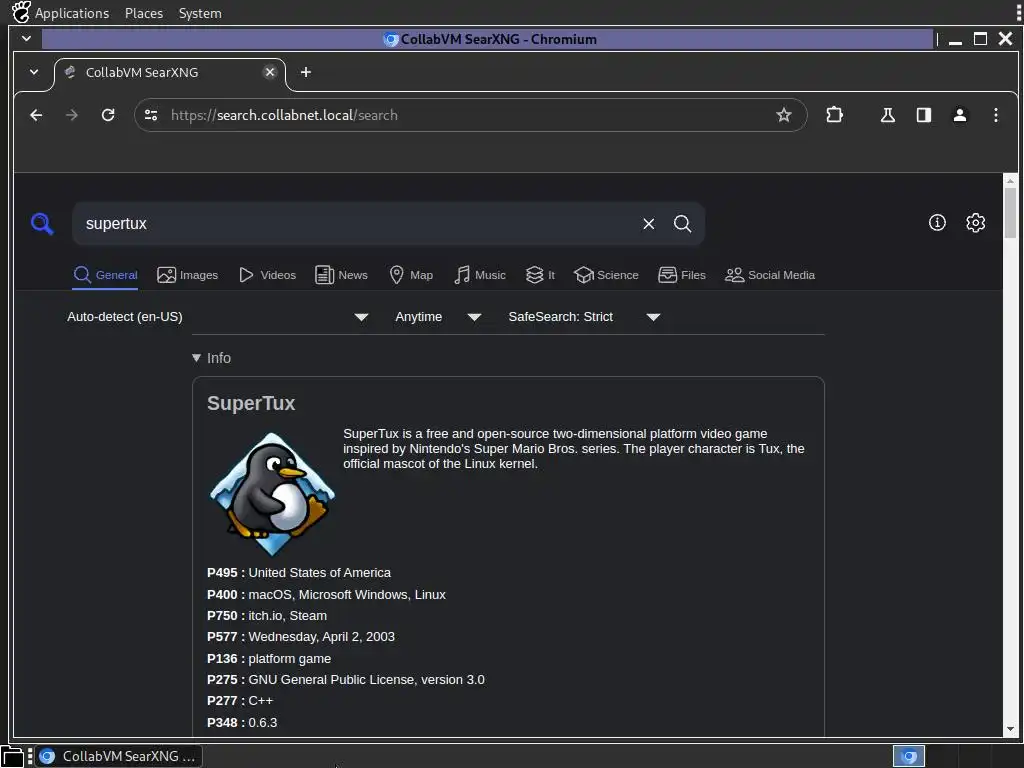
Task: Switch to Social Media category
Action: 770,275
